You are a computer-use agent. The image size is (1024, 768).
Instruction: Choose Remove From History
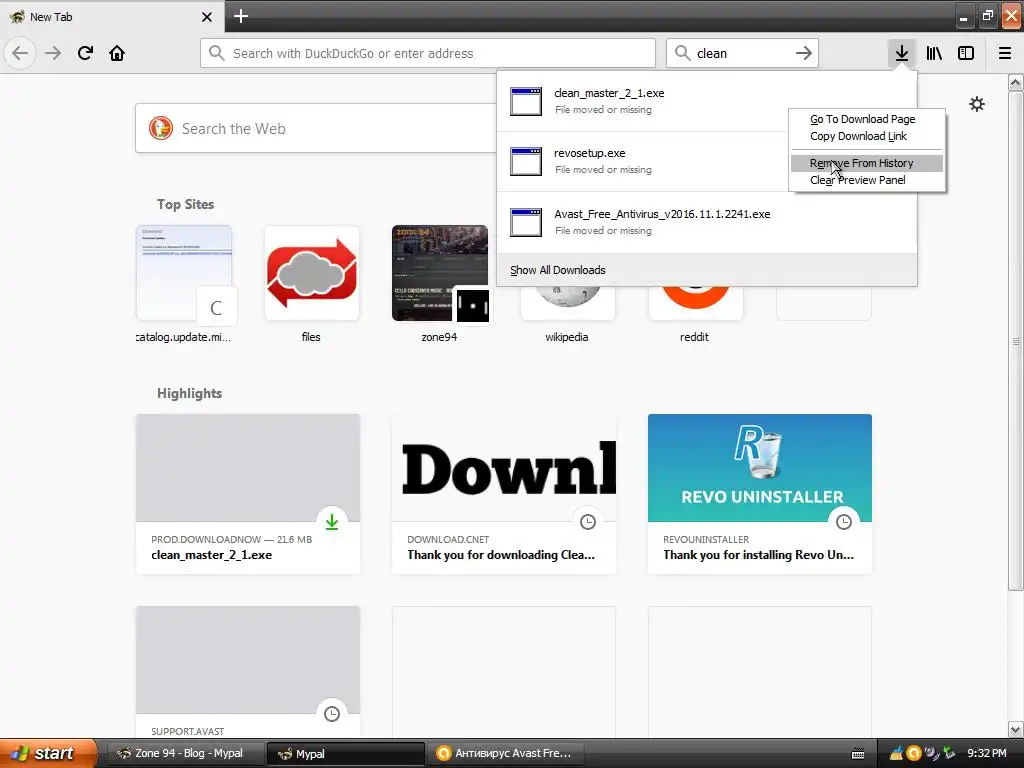pyautogui.click(x=867, y=163)
